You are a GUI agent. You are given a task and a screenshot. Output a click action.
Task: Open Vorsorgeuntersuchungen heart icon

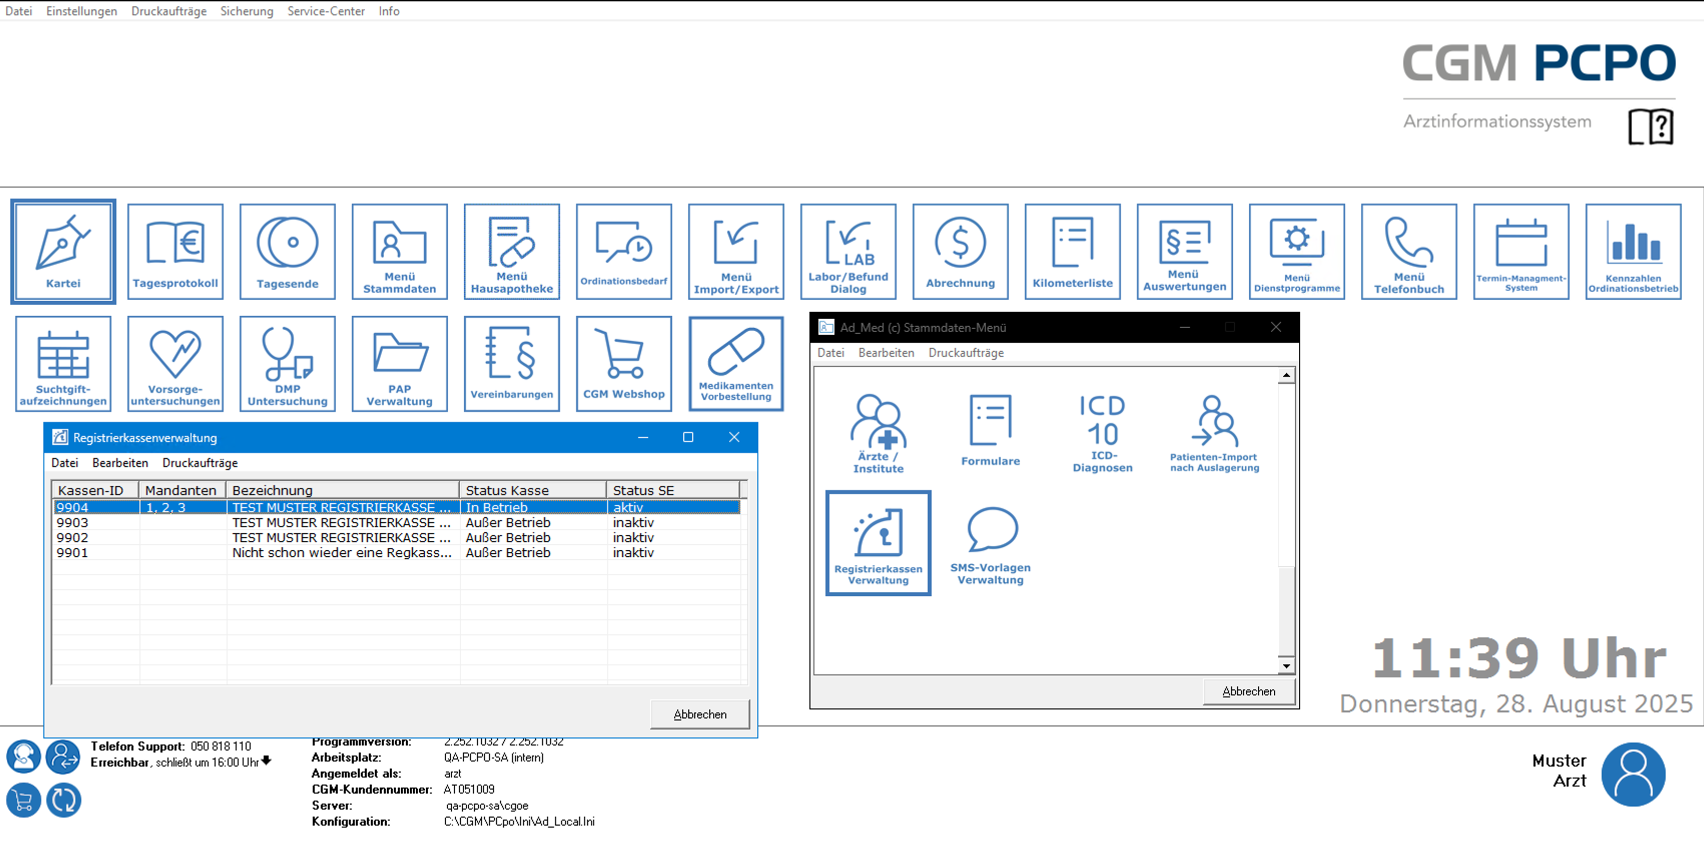click(175, 363)
